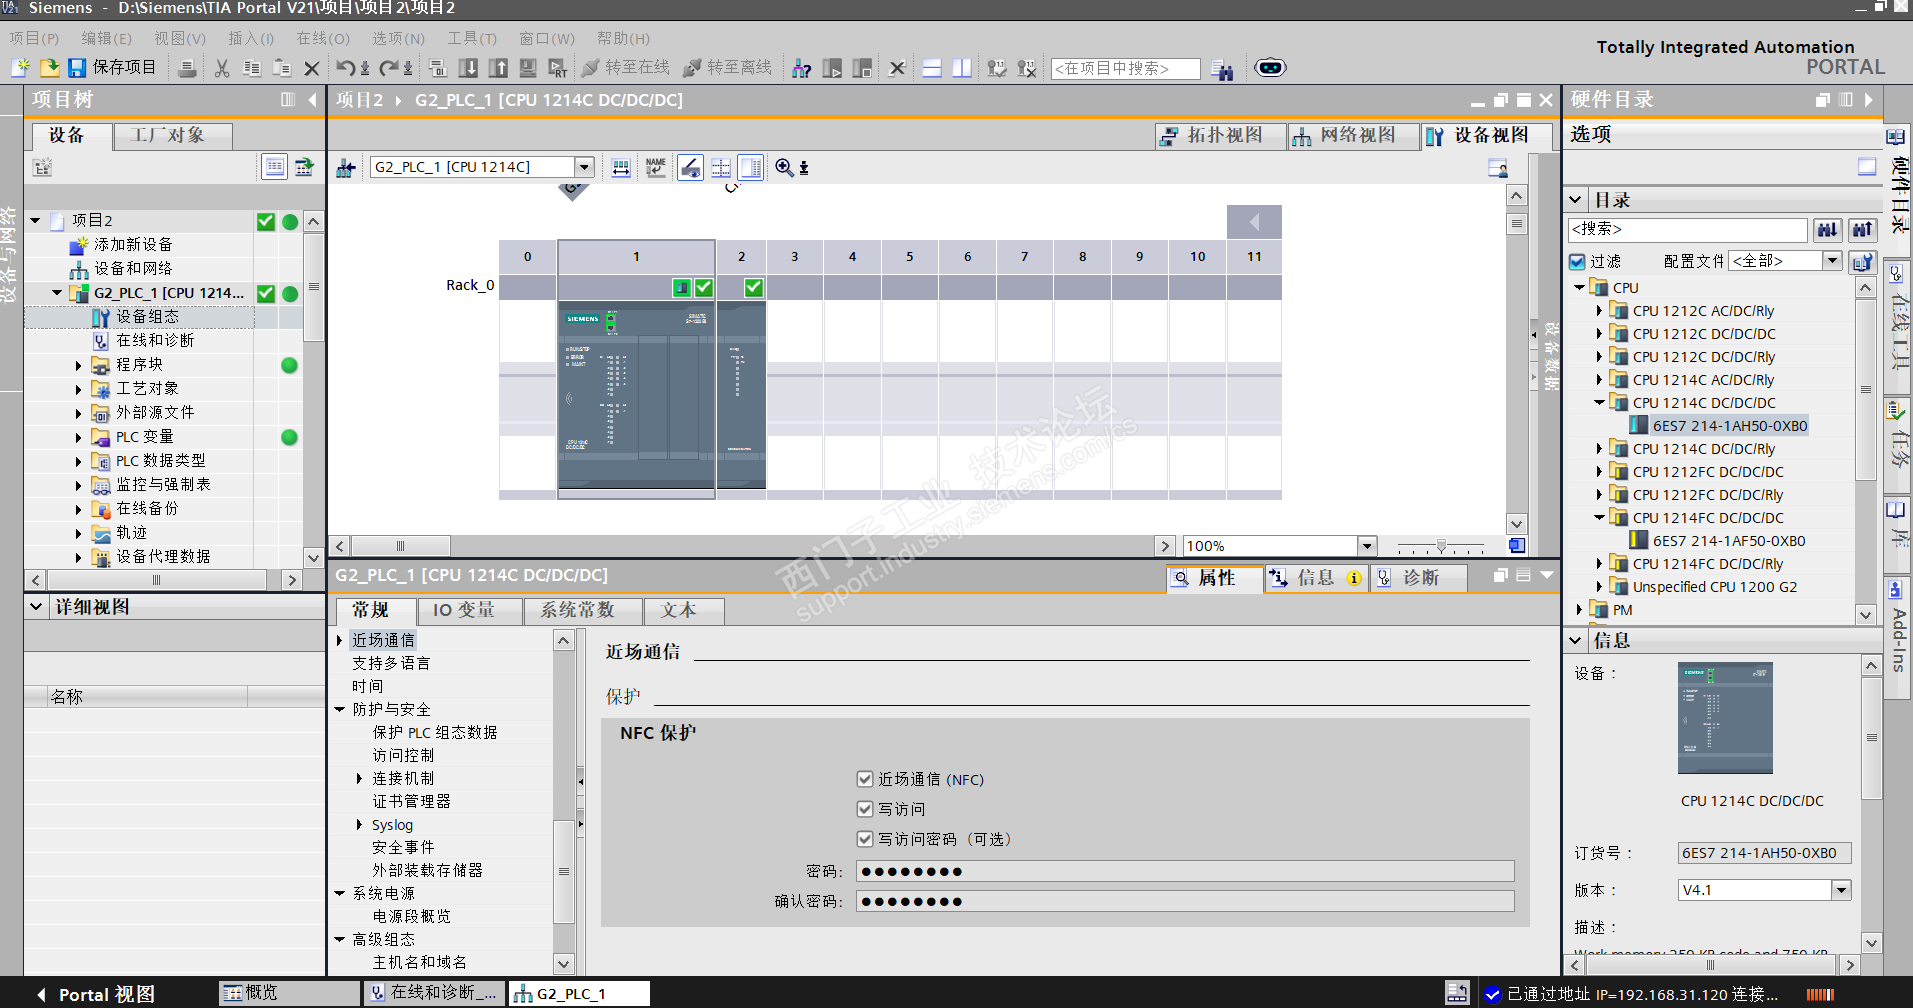Click the show module labels NAME icon
The height and width of the screenshot is (1008, 1913).
click(x=655, y=167)
